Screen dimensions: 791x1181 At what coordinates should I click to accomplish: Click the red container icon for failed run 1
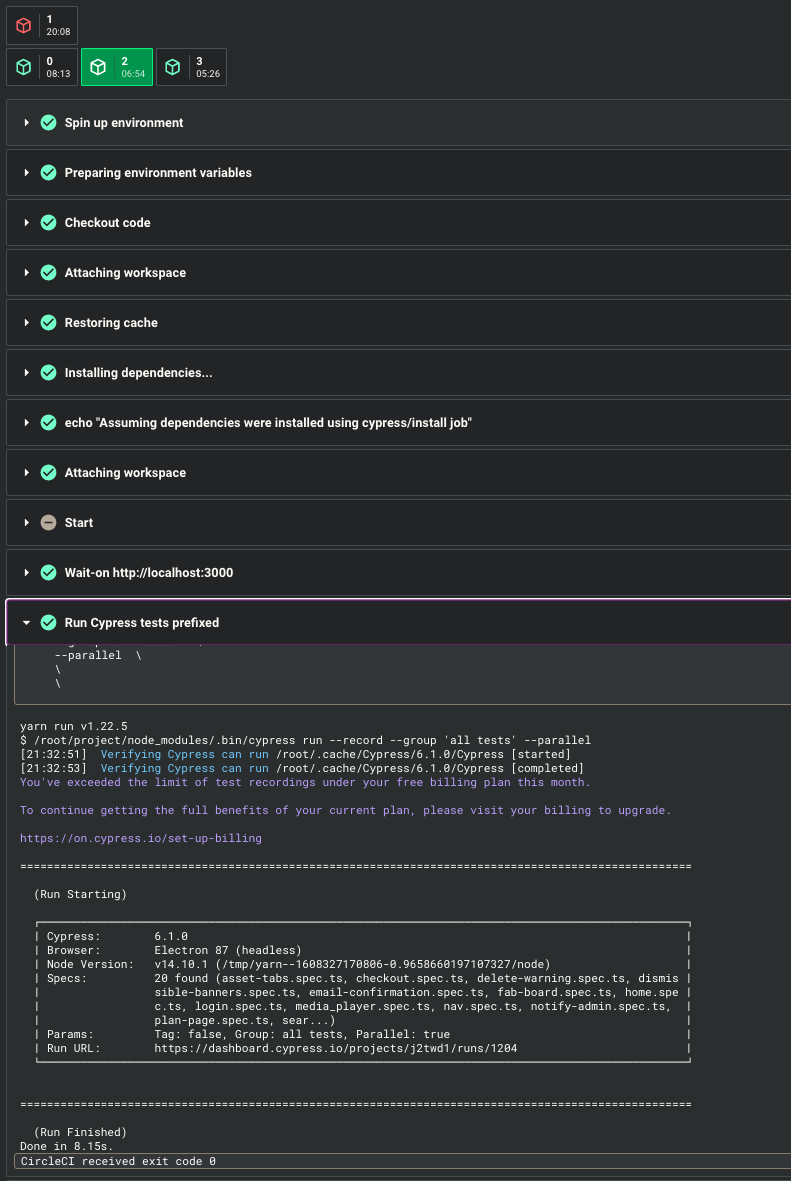tap(23, 25)
